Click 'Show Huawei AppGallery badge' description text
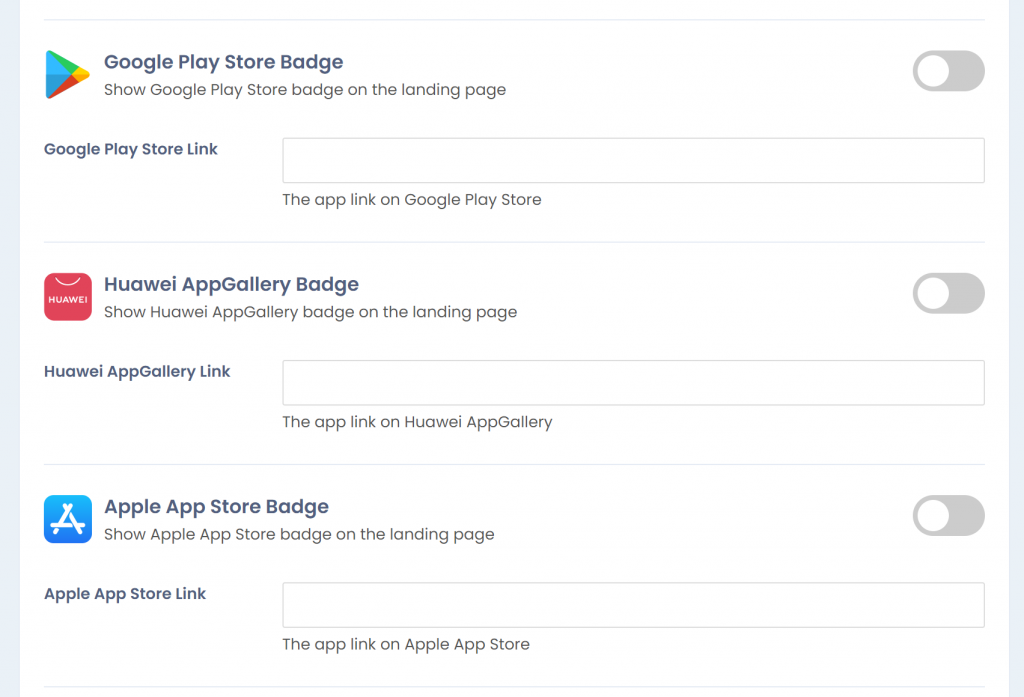1024x697 pixels. 310,312
